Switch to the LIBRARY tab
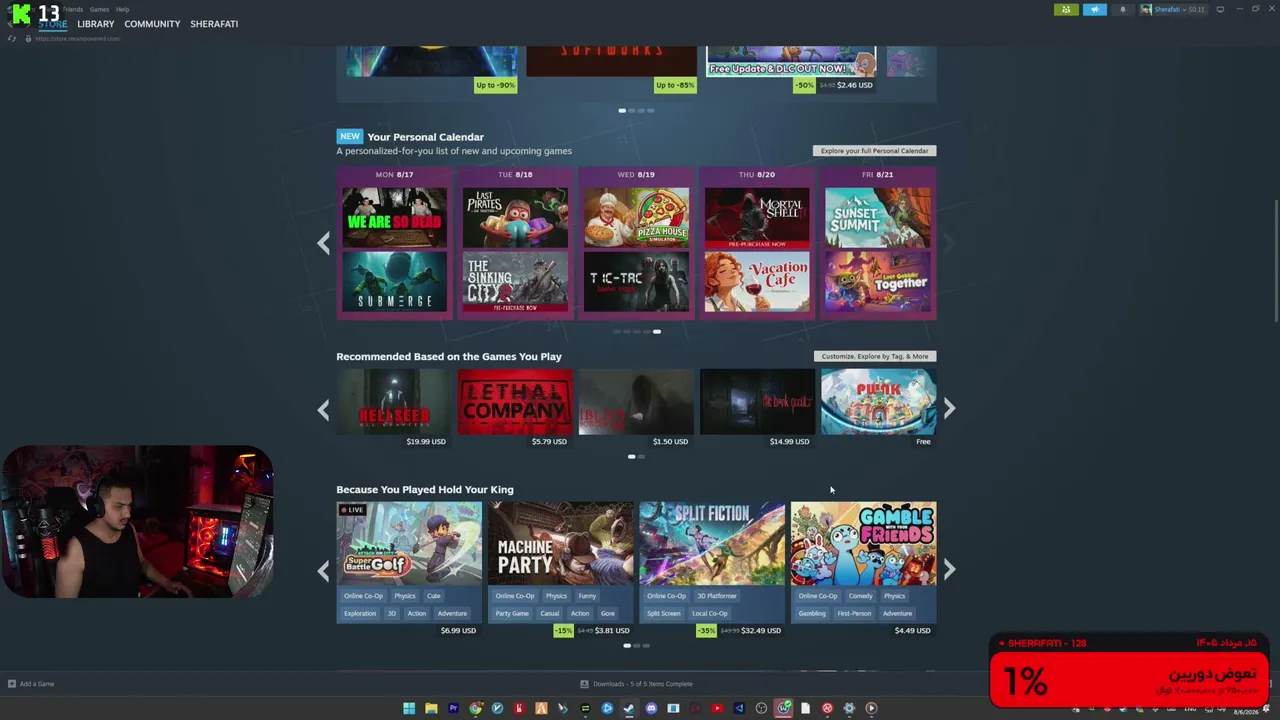The height and width of the screenshot is (720, 1280). 96,24
